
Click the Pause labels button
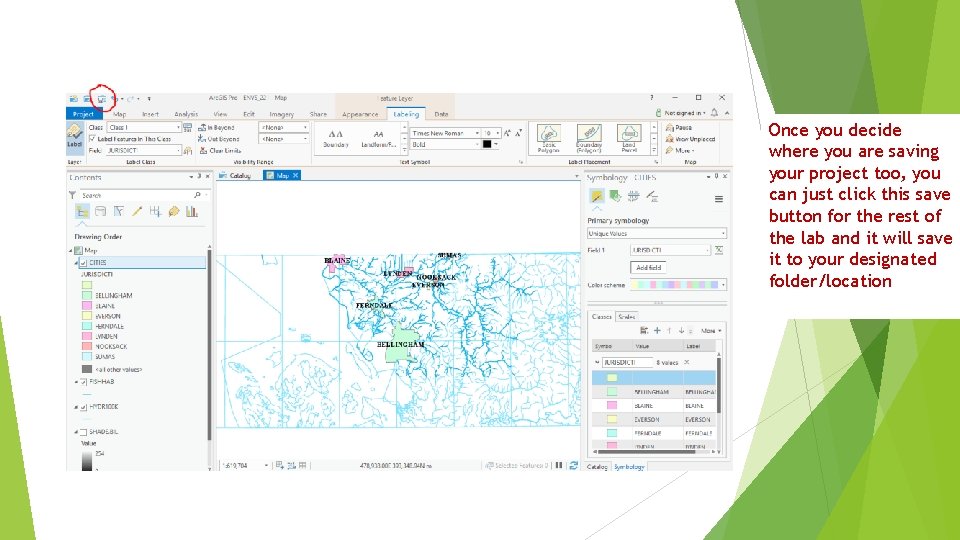tap(679, 127)
